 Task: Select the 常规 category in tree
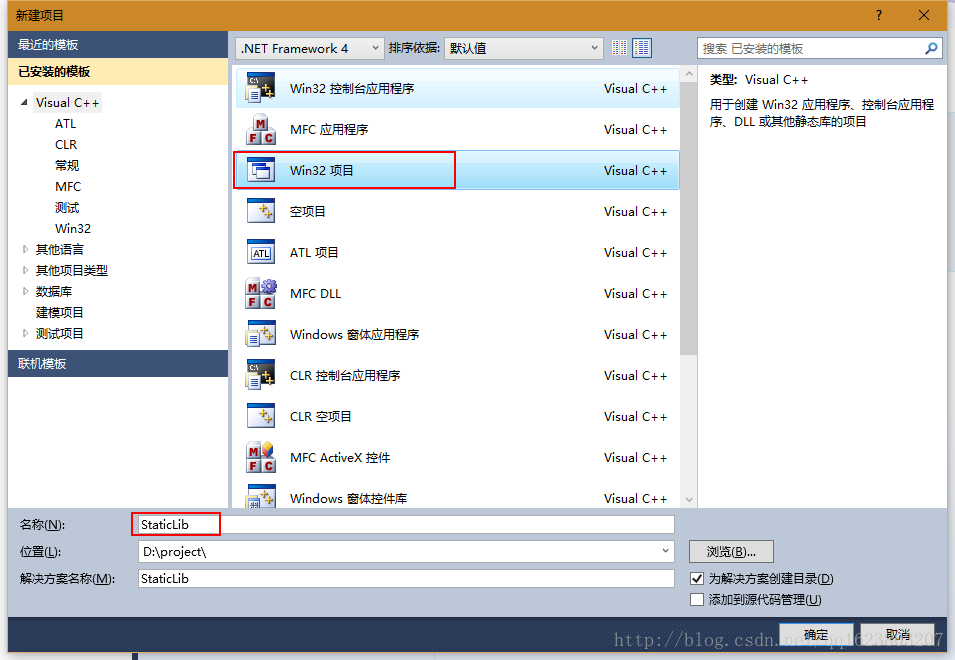click(67, 166)
